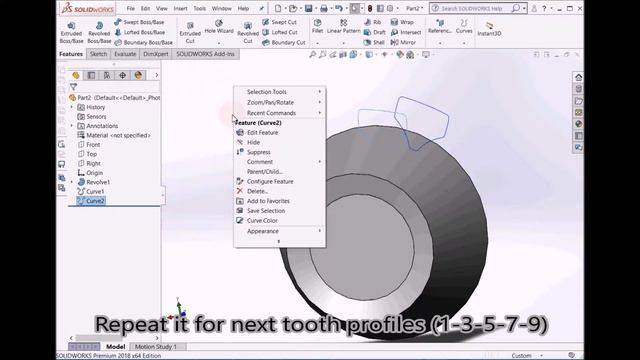640x360 pixels.
Task: Open the Curves tool
Action: [464, 26]
